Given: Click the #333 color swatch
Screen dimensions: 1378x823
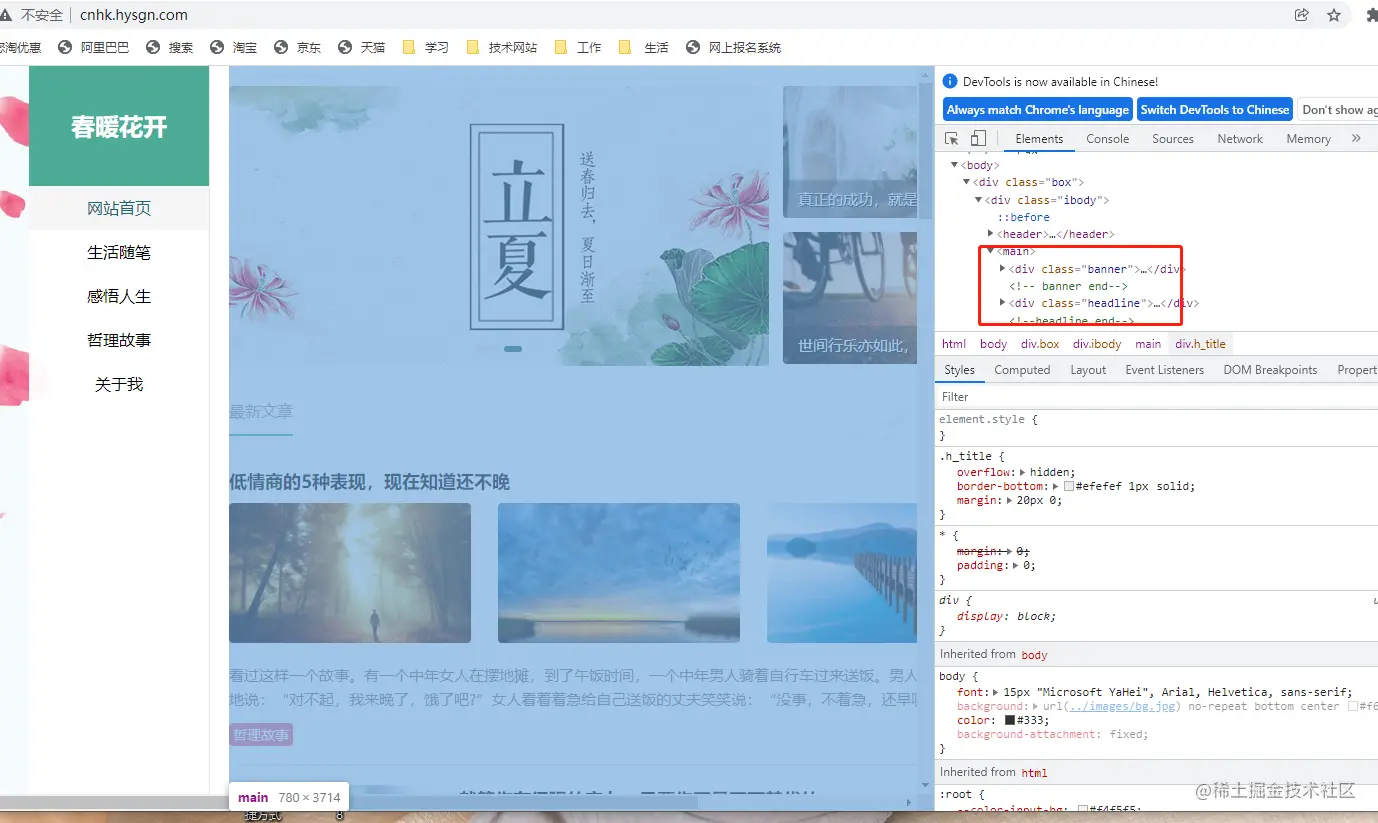Looking at the screenshot, I should 1010,720.
